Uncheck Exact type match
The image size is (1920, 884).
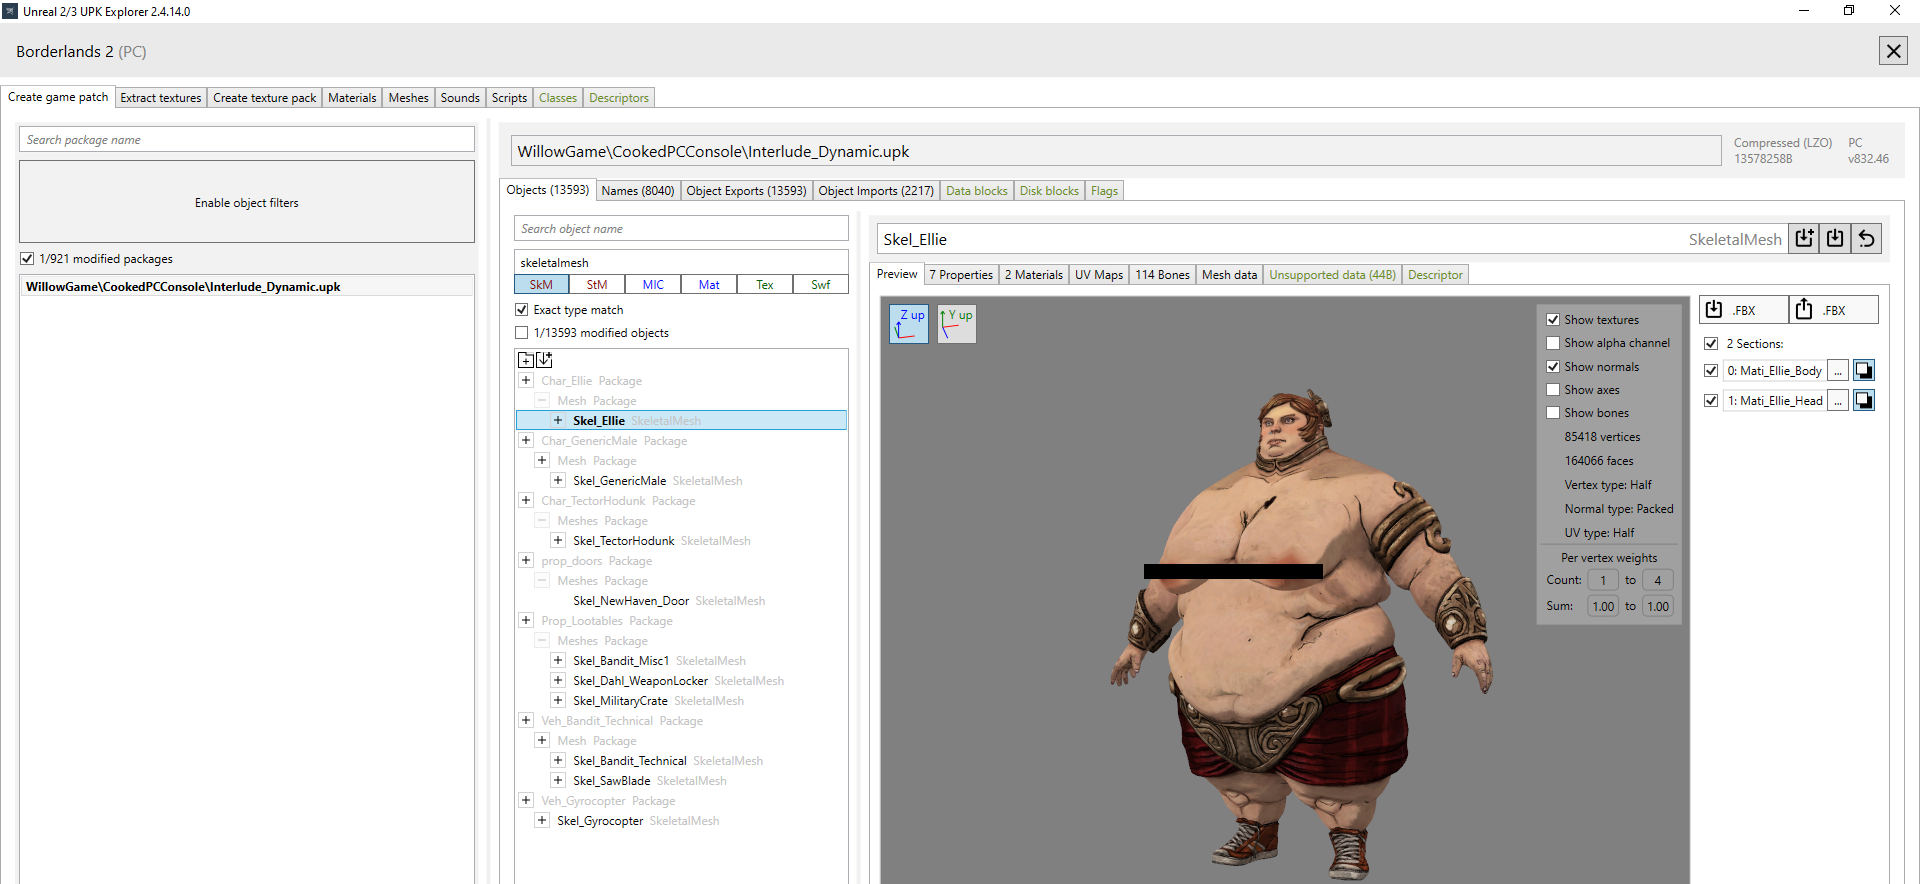coord(522,310)
